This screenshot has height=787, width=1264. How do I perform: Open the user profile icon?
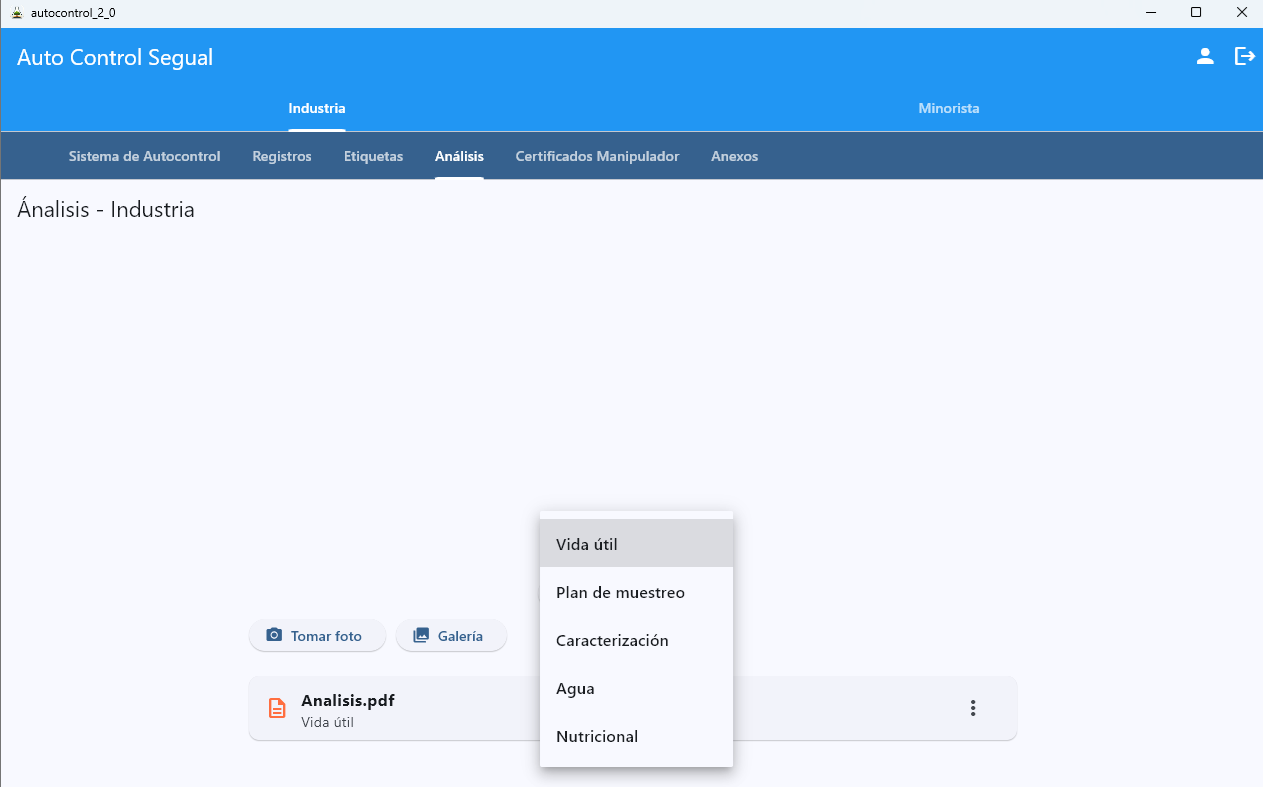pos(1205,57)
